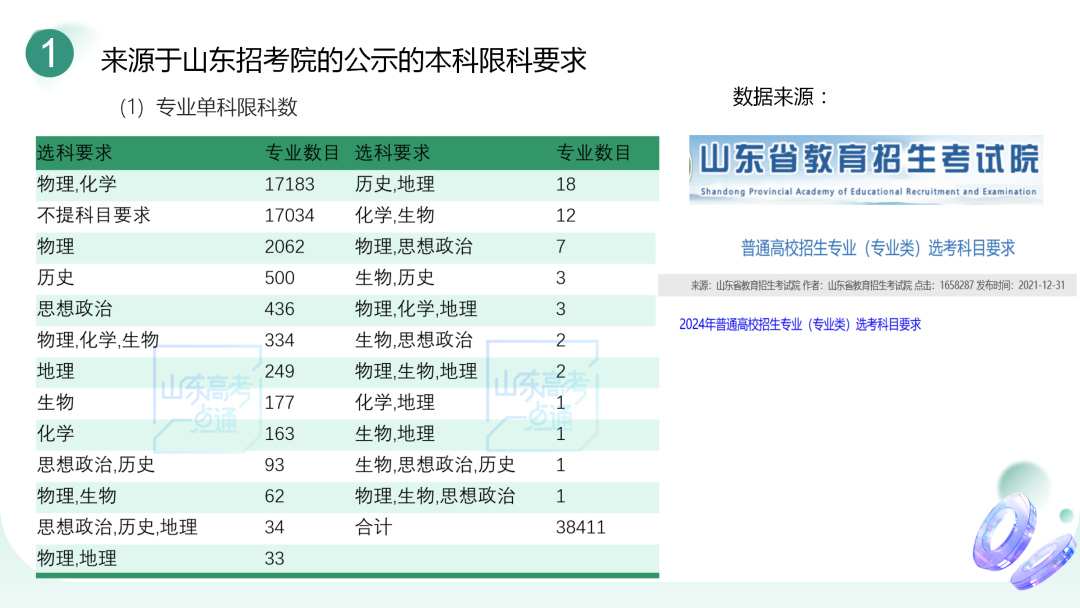Click the subtitle (1) 专业单科限科数
The height and width of the screenshot is (608, 1080).
208,107
